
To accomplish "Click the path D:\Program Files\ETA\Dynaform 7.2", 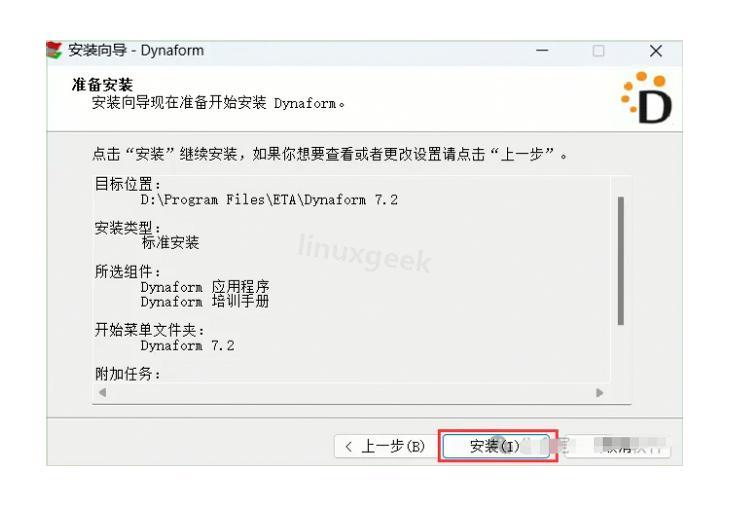I will [x=269, y=200].
